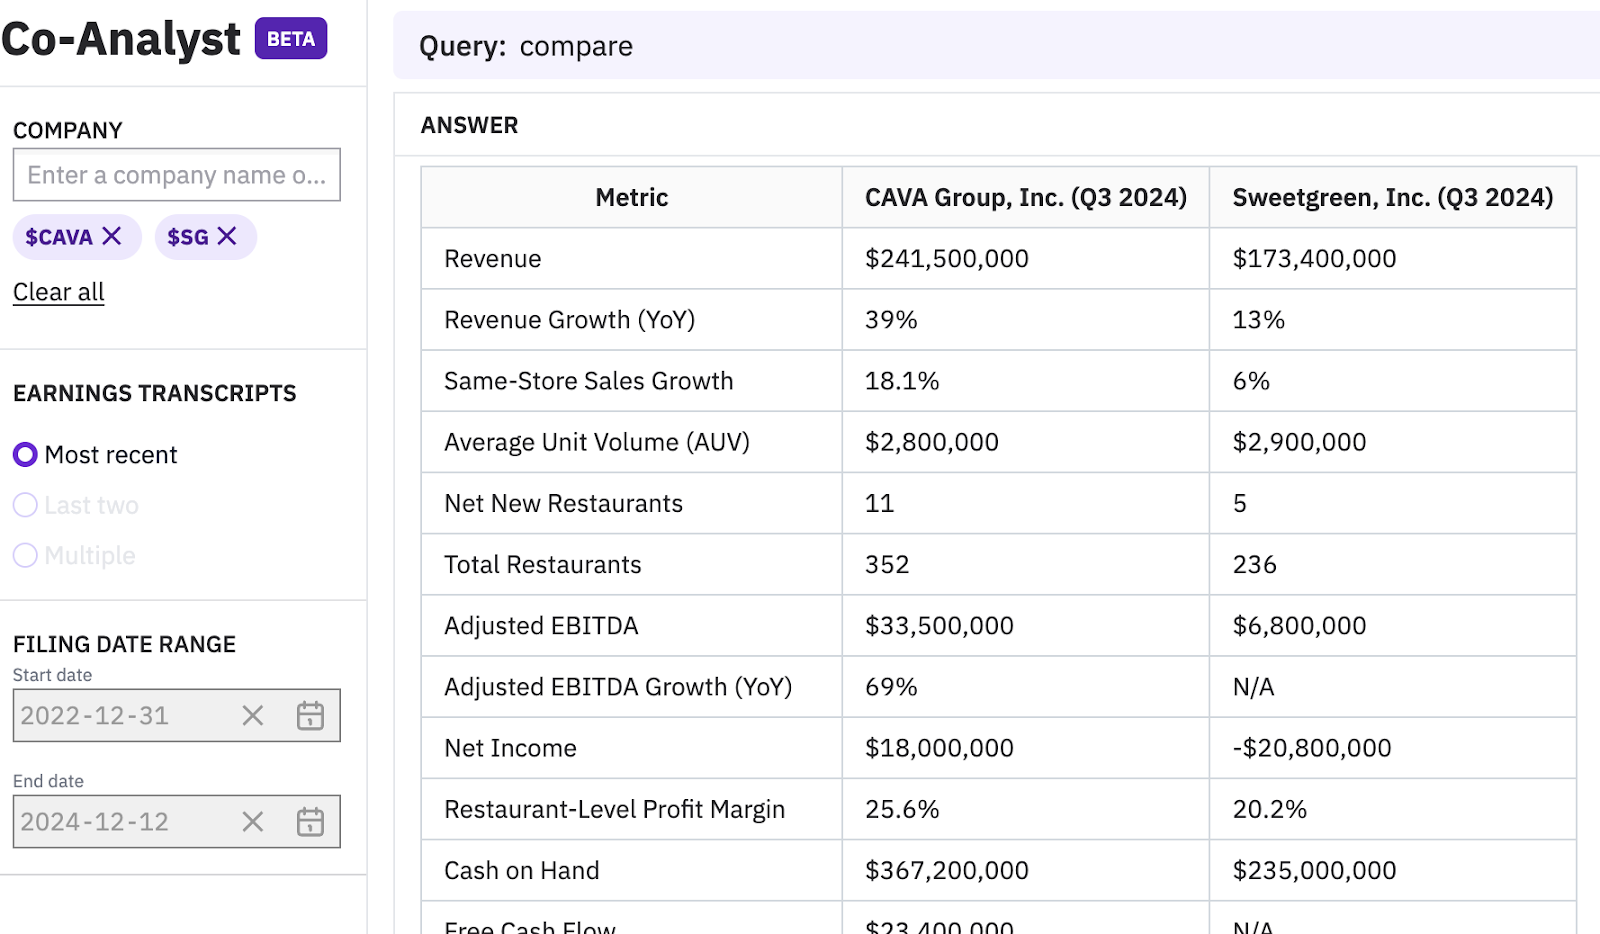Remove the $SG company tag
The height and width of the screenshot is (934, 1600).
[227, 236]
